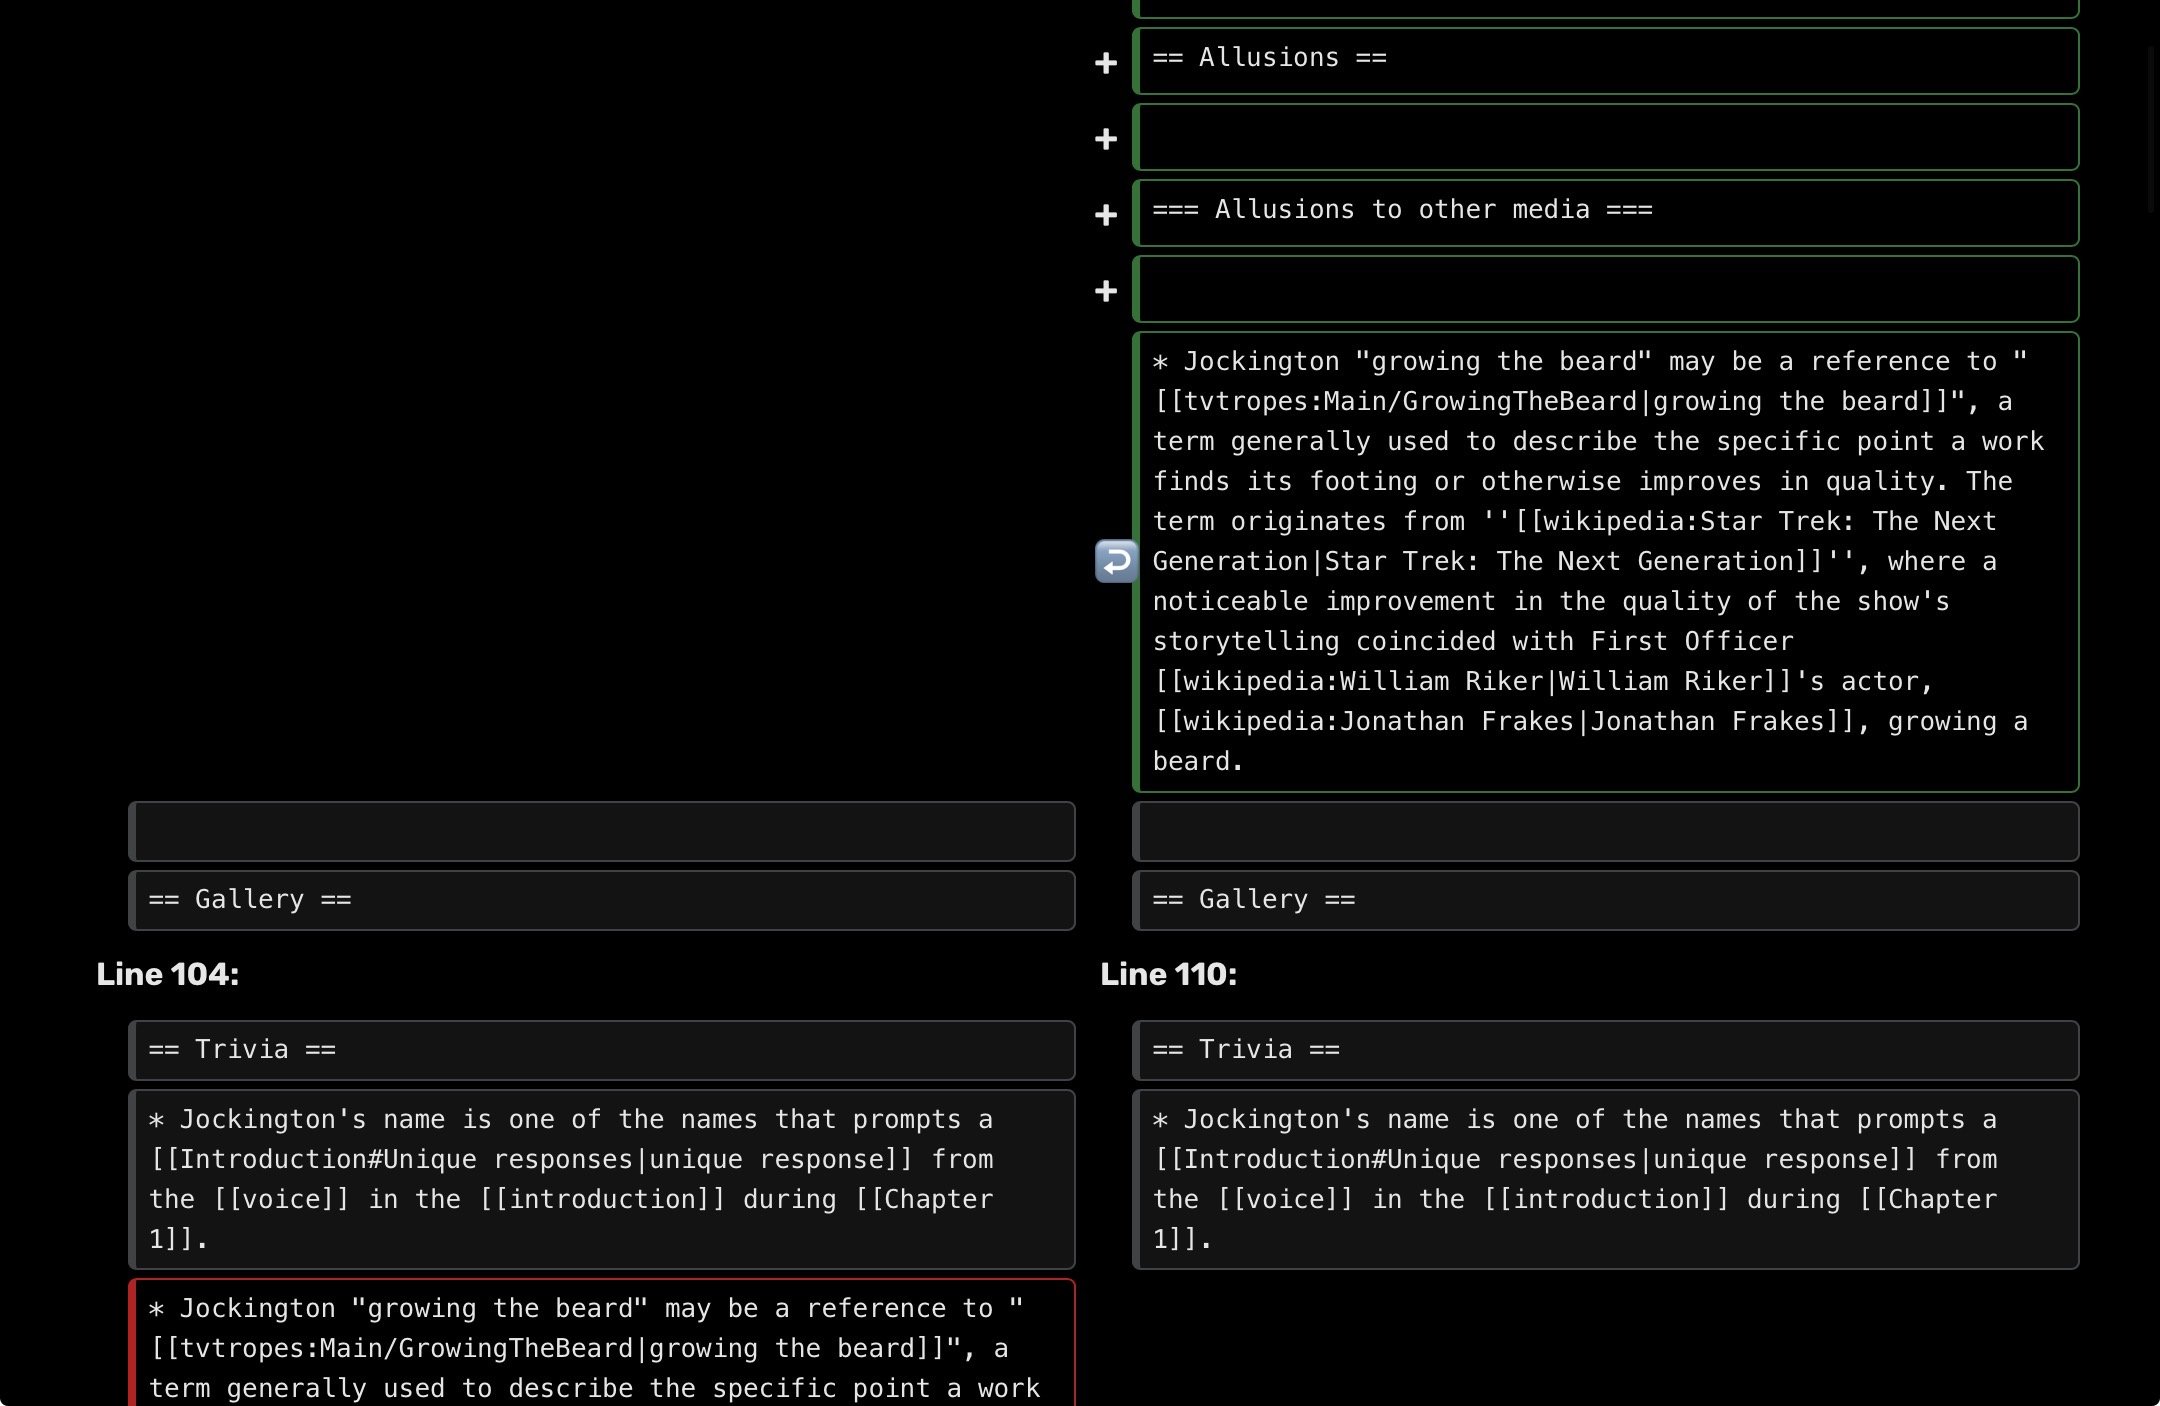Click empty context line above left Gallery

[602, 831]
